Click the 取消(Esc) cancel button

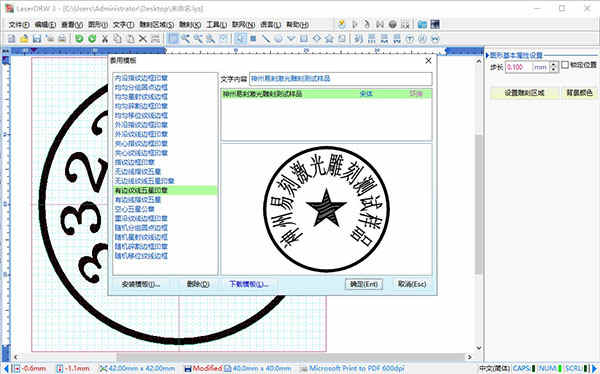[x=412, y=284]
